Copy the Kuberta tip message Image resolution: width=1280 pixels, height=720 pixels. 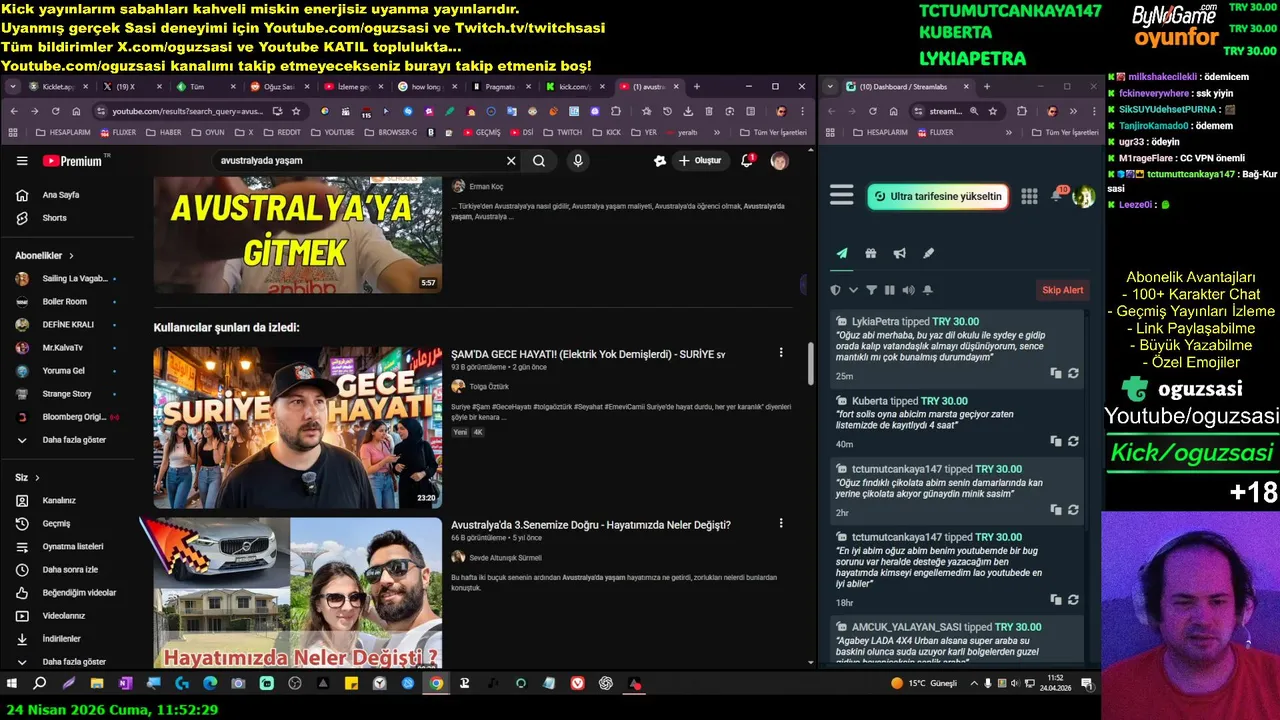point(1056,441)
